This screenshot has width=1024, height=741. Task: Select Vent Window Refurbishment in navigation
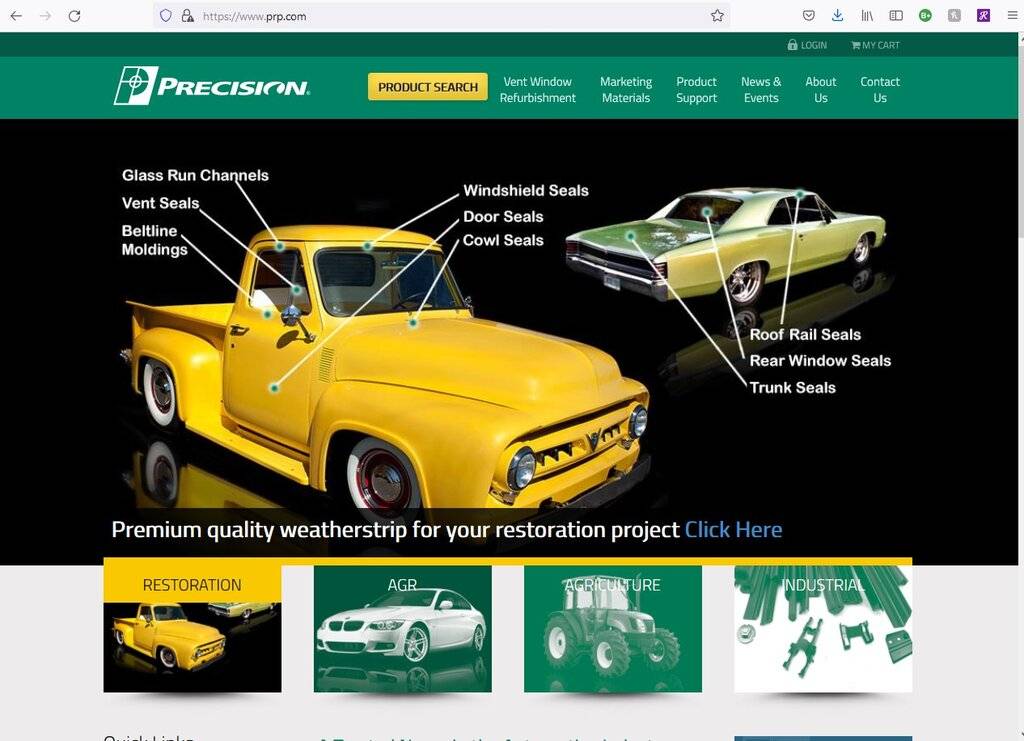click(538, 90)
